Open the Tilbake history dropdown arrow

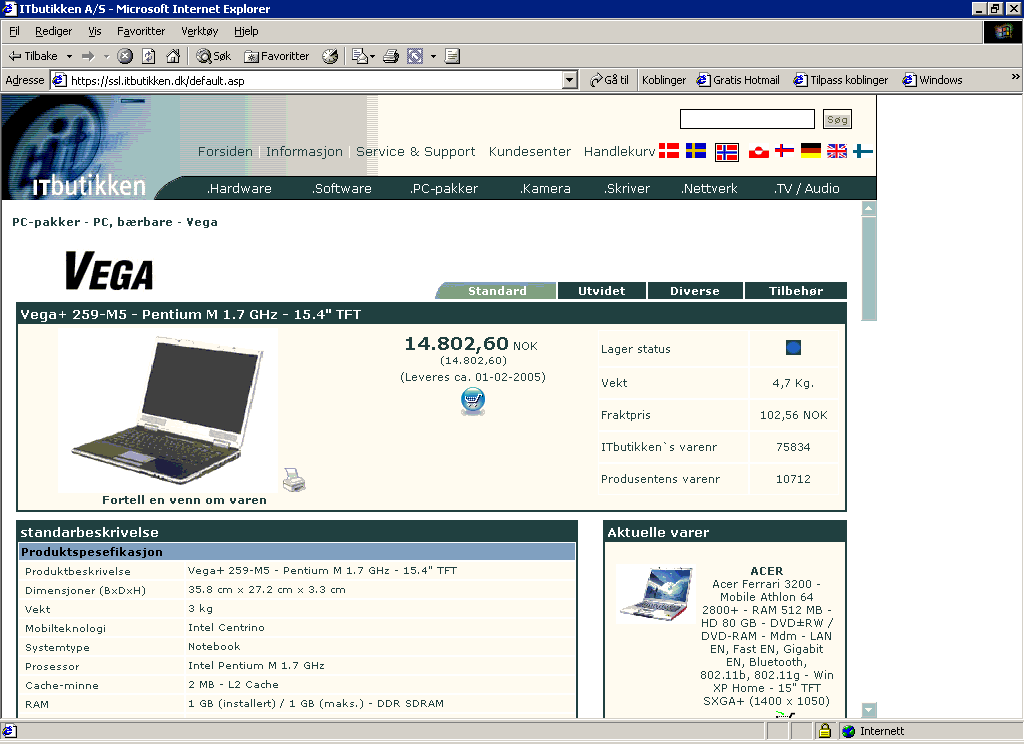69,56
